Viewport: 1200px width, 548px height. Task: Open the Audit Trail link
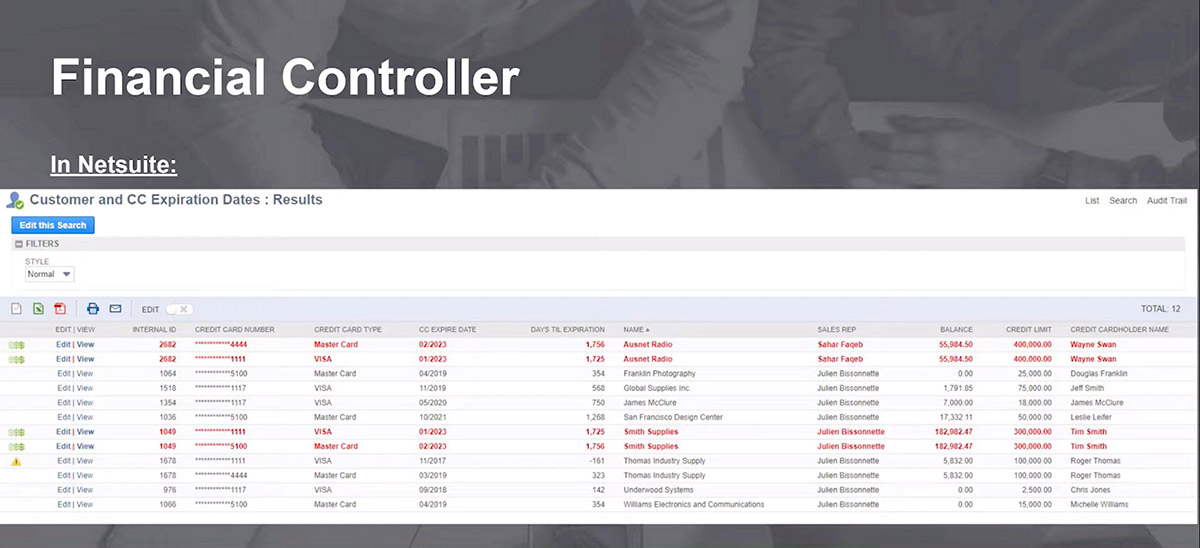(1167, 201)
